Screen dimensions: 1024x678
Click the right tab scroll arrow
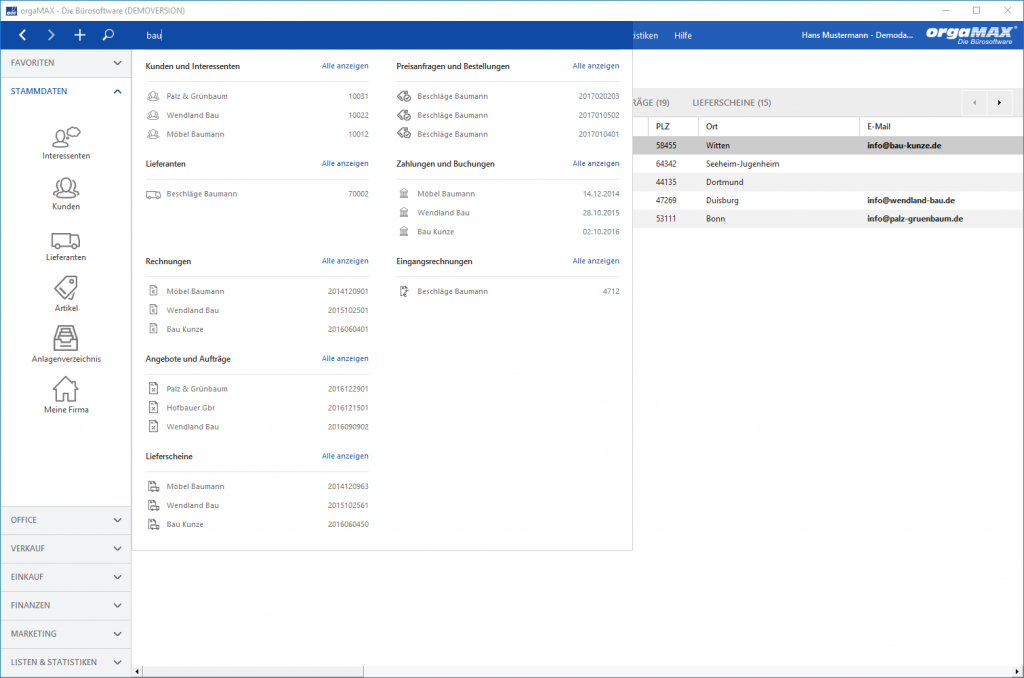point(999,103)
